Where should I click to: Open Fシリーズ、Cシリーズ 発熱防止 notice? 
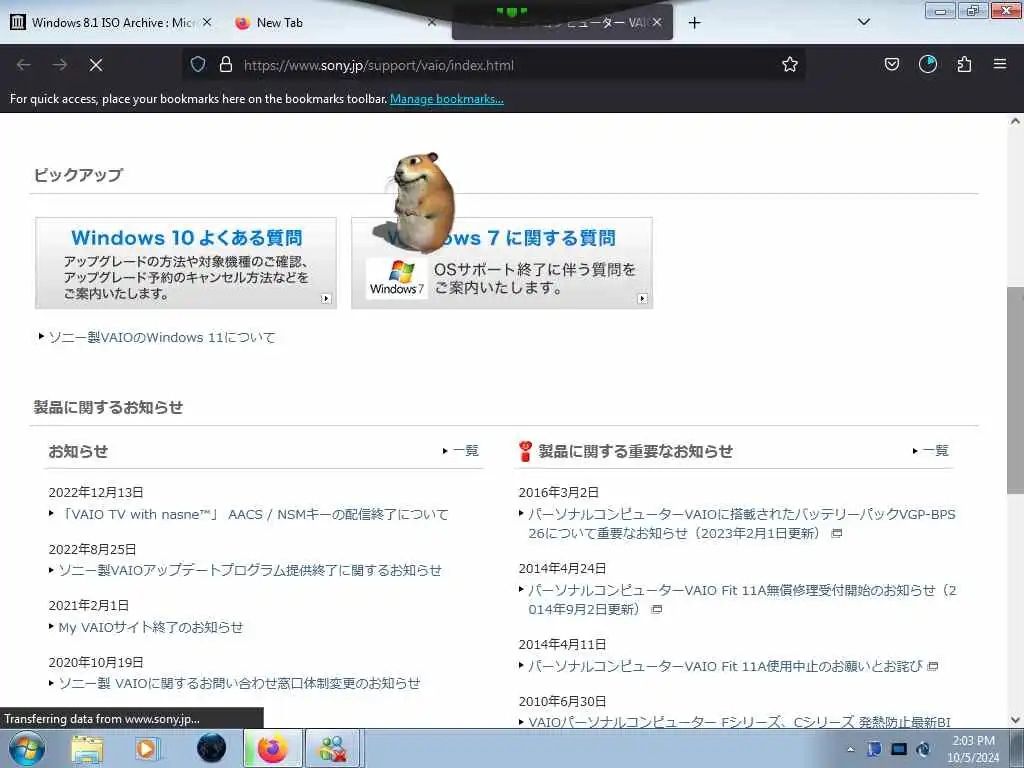(x=739, y=722)
